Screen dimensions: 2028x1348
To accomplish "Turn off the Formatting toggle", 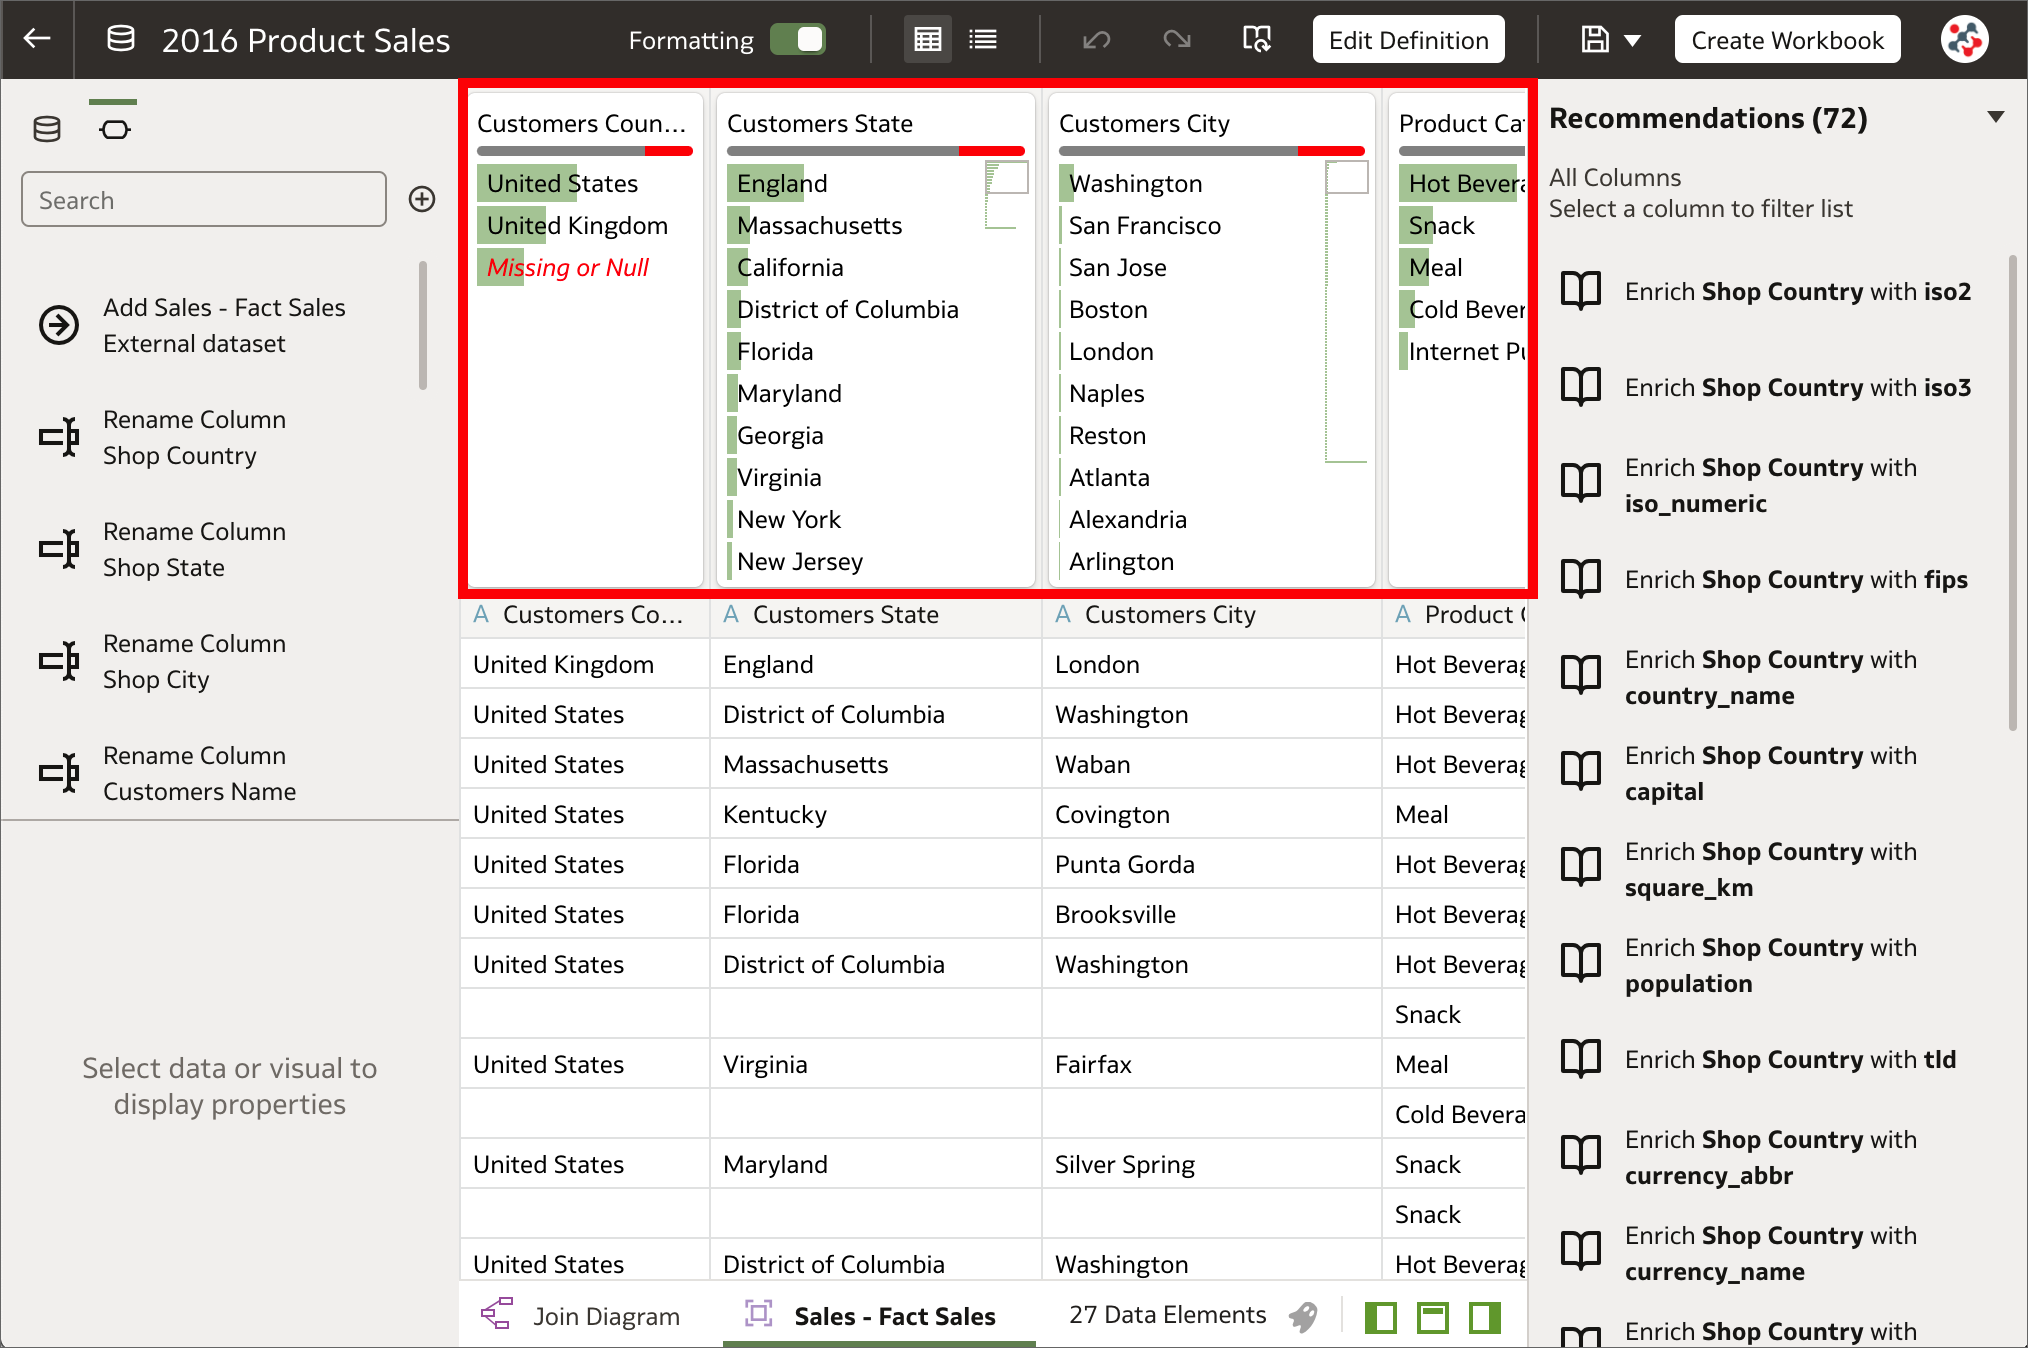I will click(797, 39).
